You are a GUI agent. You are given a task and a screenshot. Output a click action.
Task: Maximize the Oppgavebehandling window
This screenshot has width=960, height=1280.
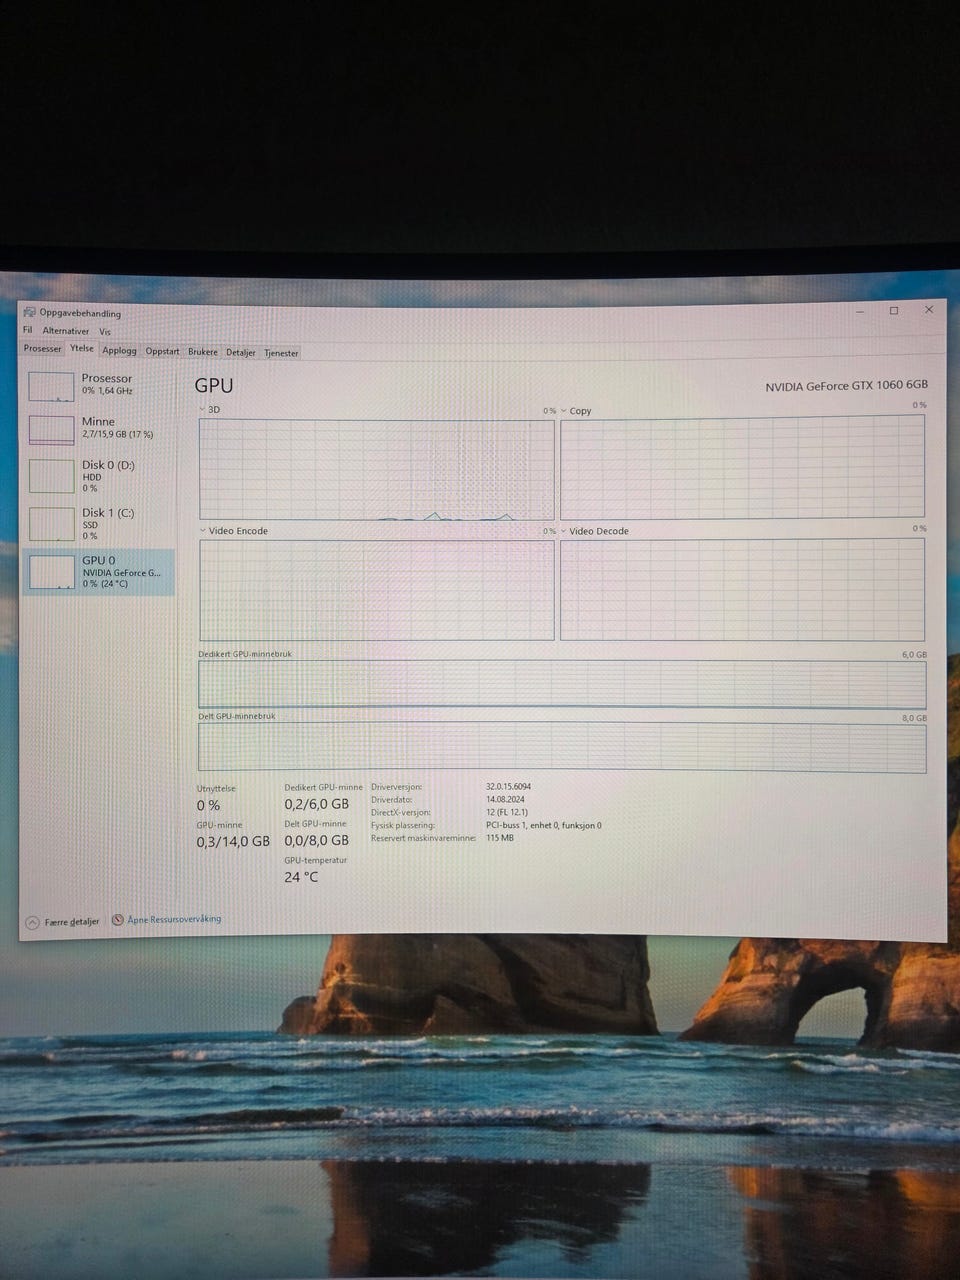(894, 310)
